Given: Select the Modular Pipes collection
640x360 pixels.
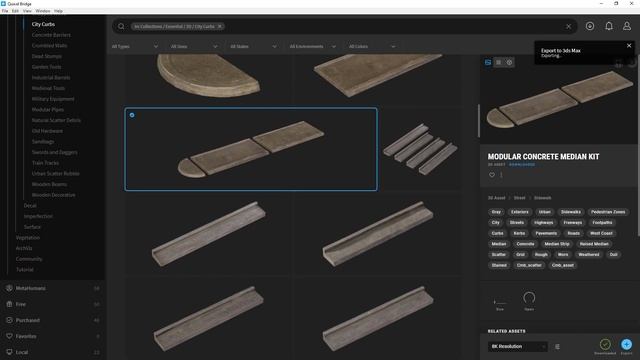Looking at the screenshot, I should tap(48, 109).
